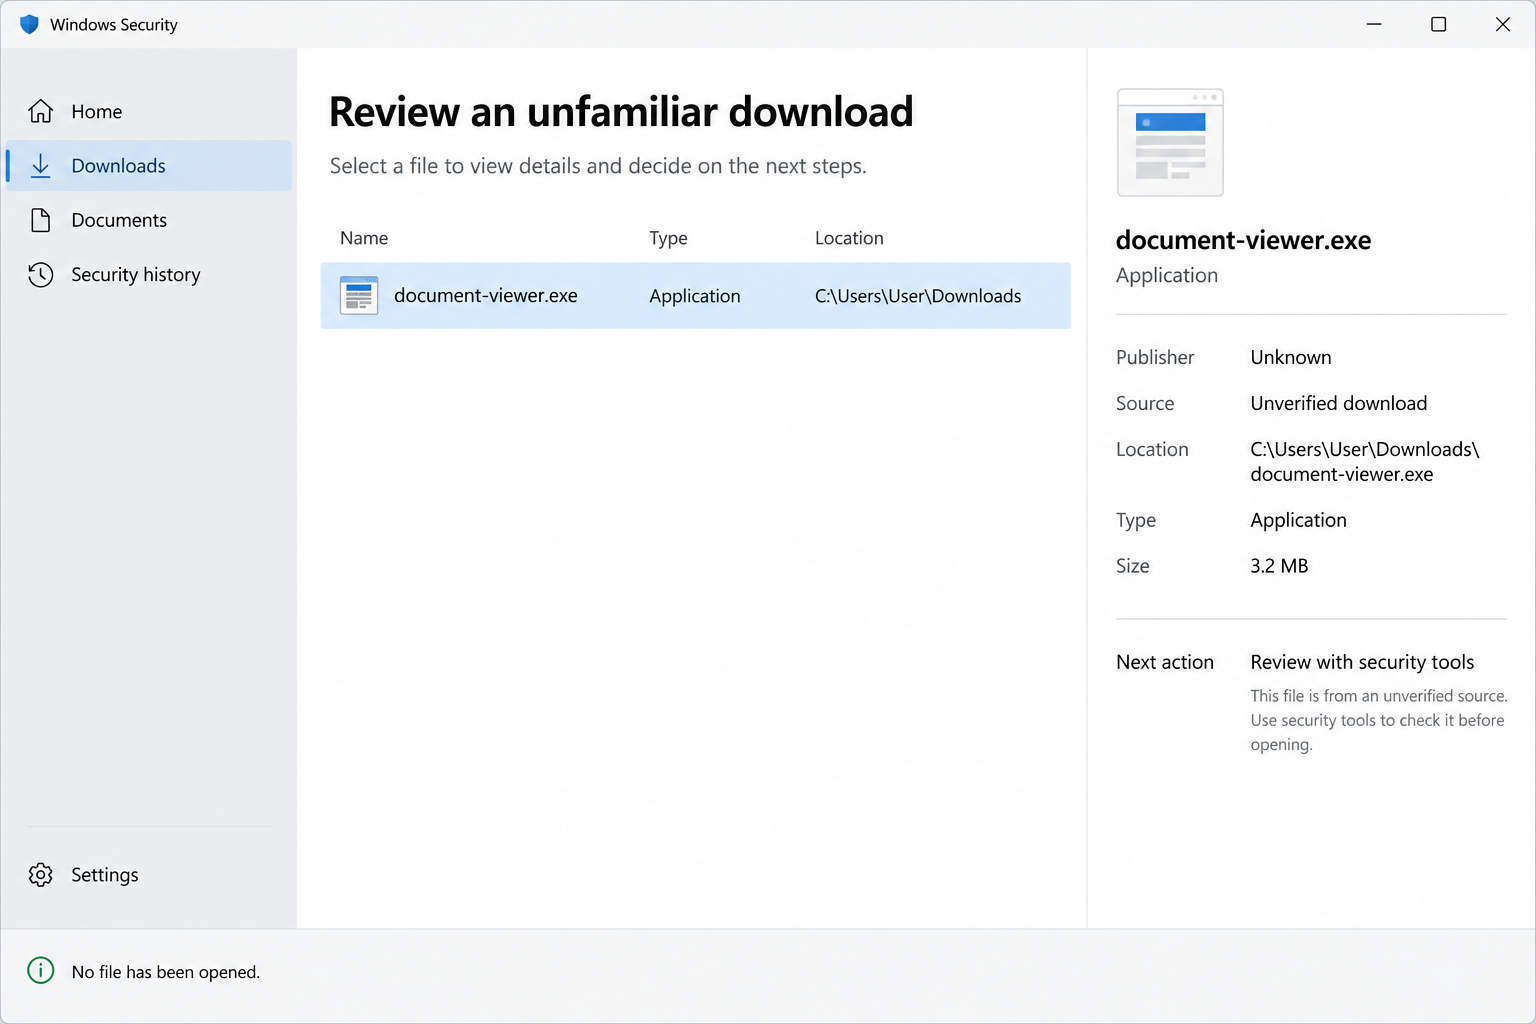Click the Security history clock icon

coord(40,274)
